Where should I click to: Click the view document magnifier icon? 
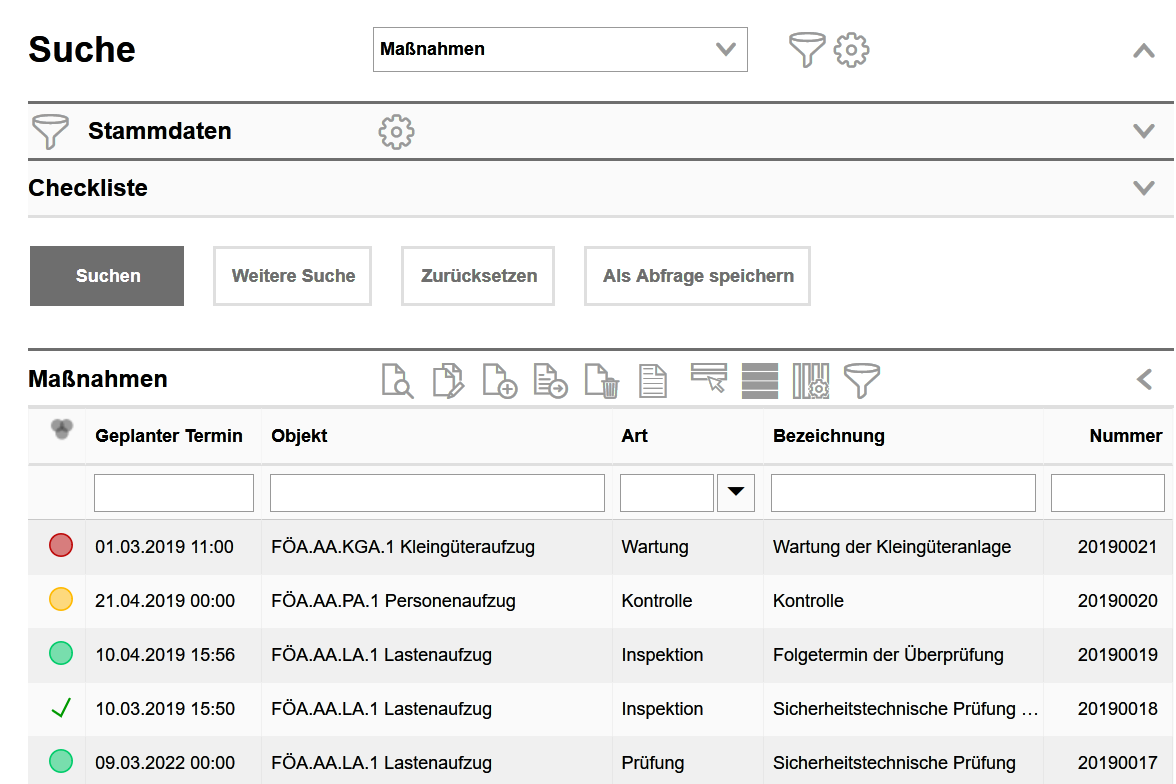coord(397,381)
